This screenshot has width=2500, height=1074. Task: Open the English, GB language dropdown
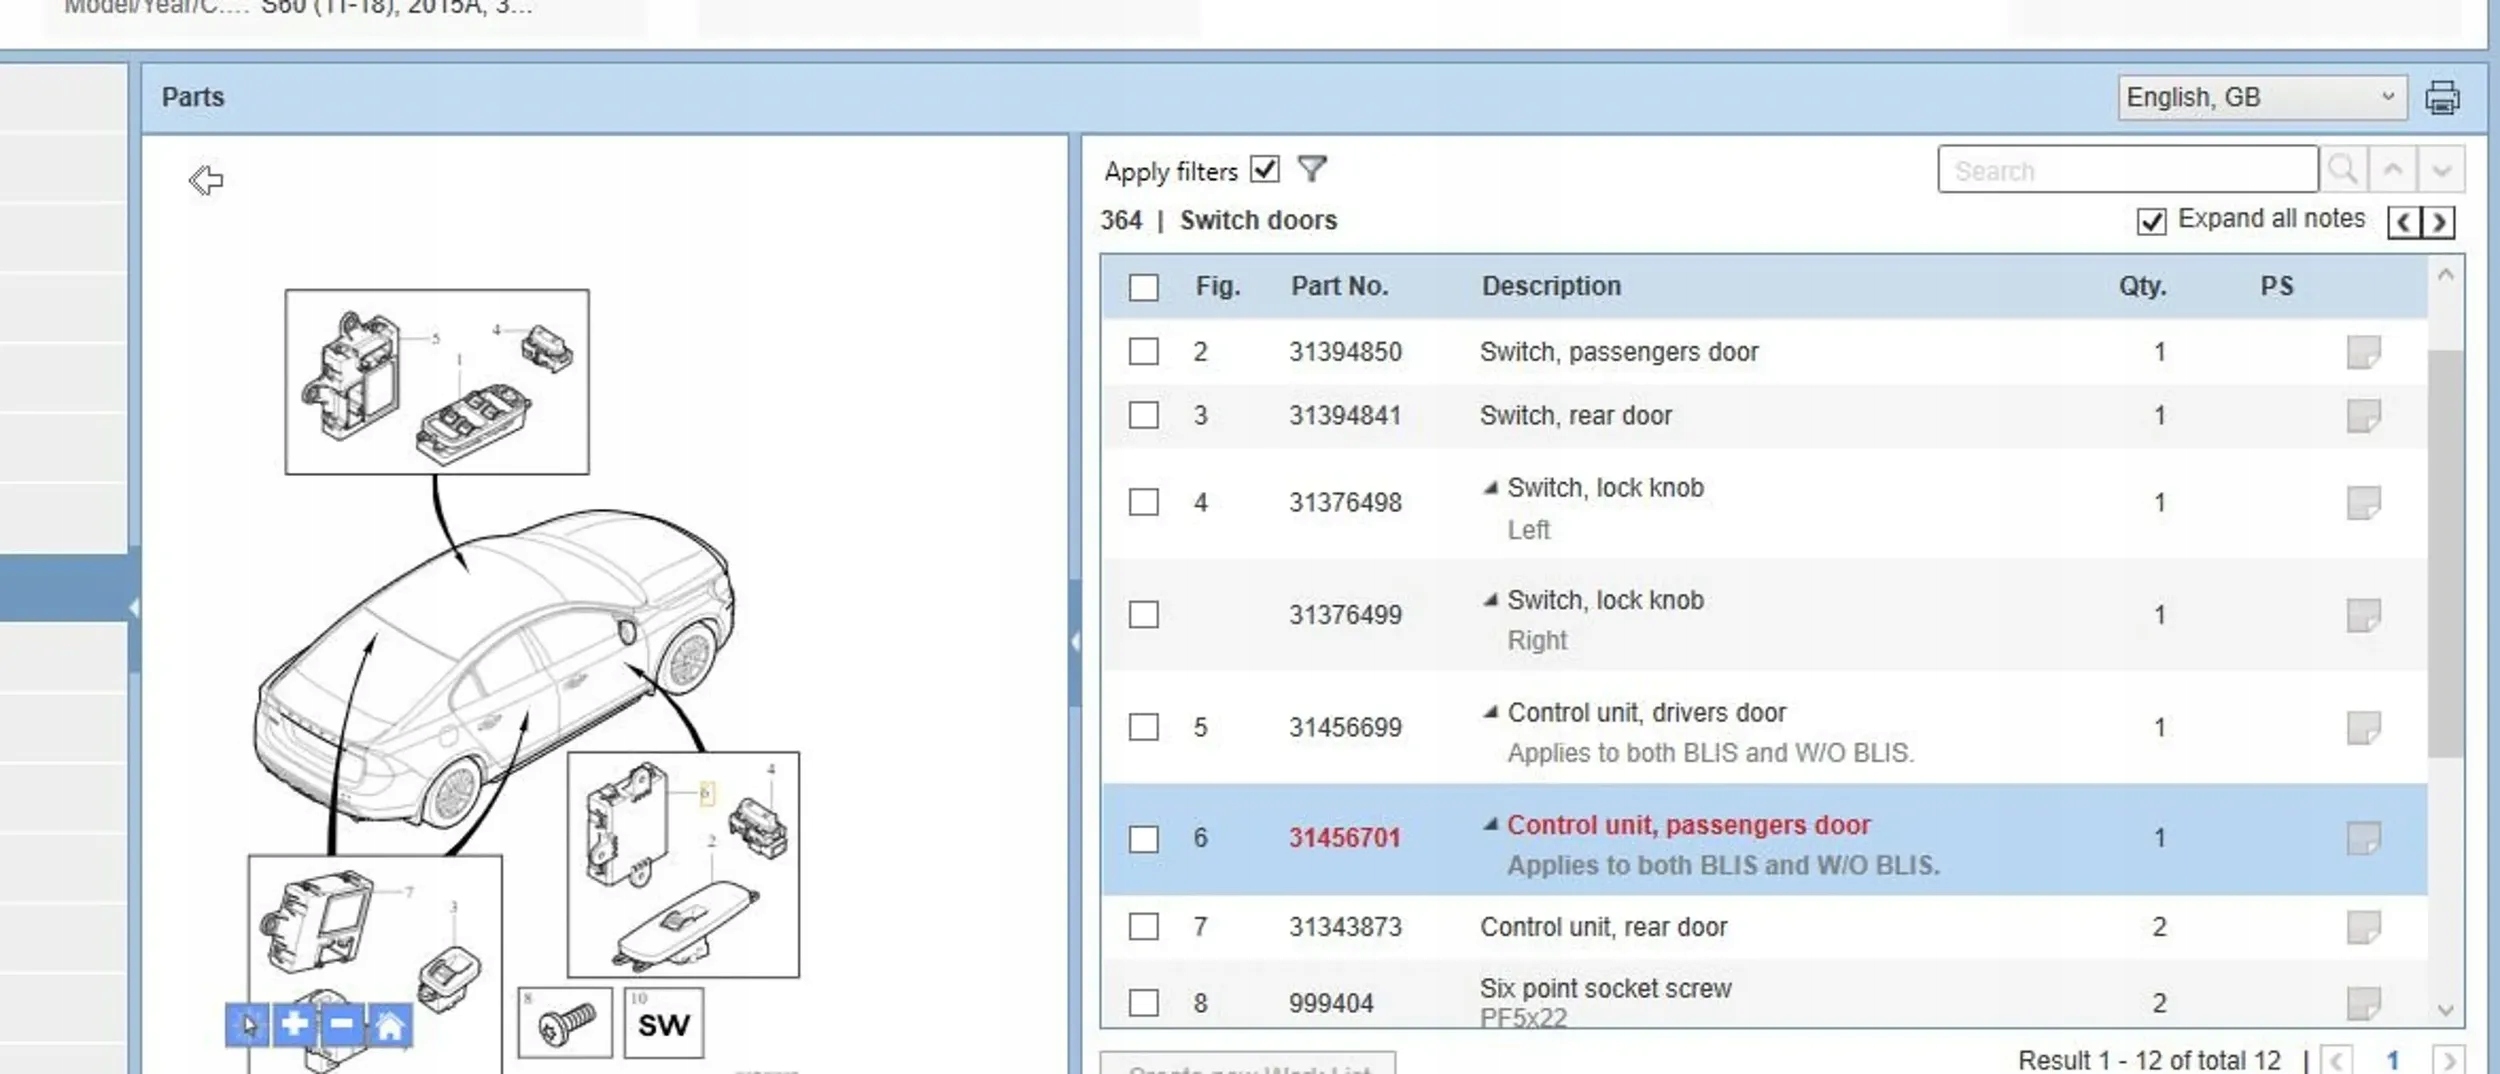tap(2261, 98)
